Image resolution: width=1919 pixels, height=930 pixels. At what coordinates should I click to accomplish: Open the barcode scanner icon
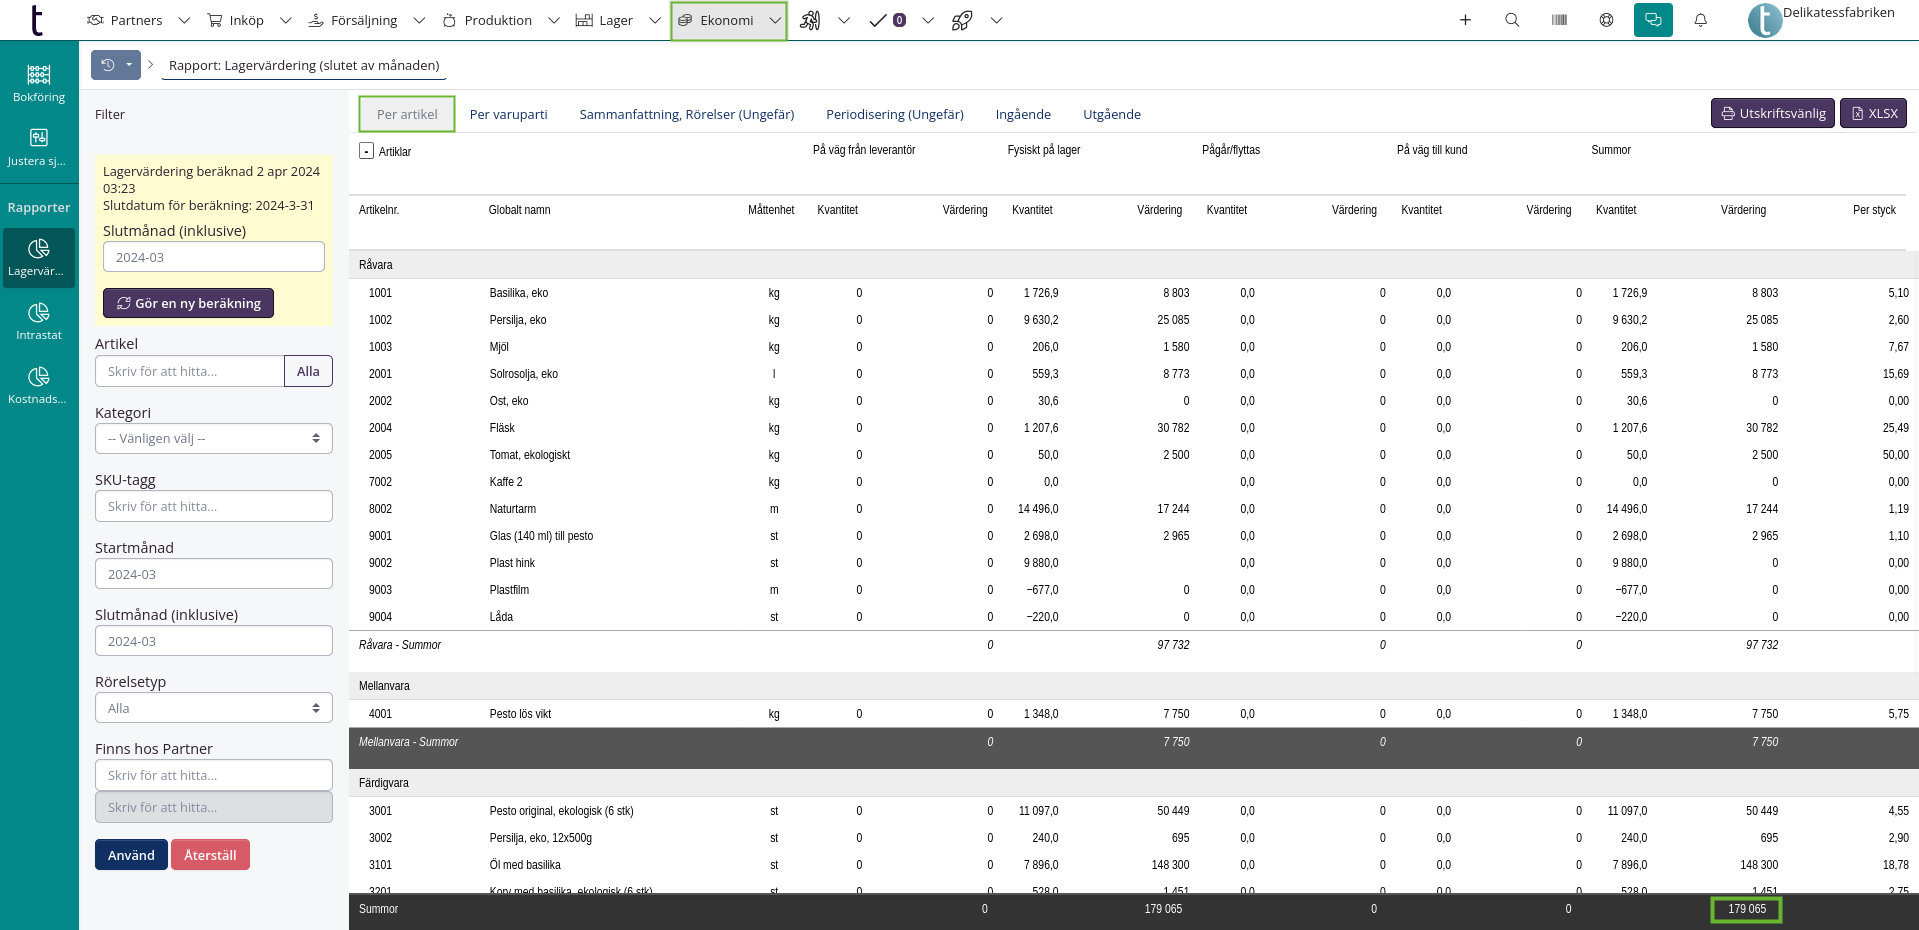pos(1559,20)
